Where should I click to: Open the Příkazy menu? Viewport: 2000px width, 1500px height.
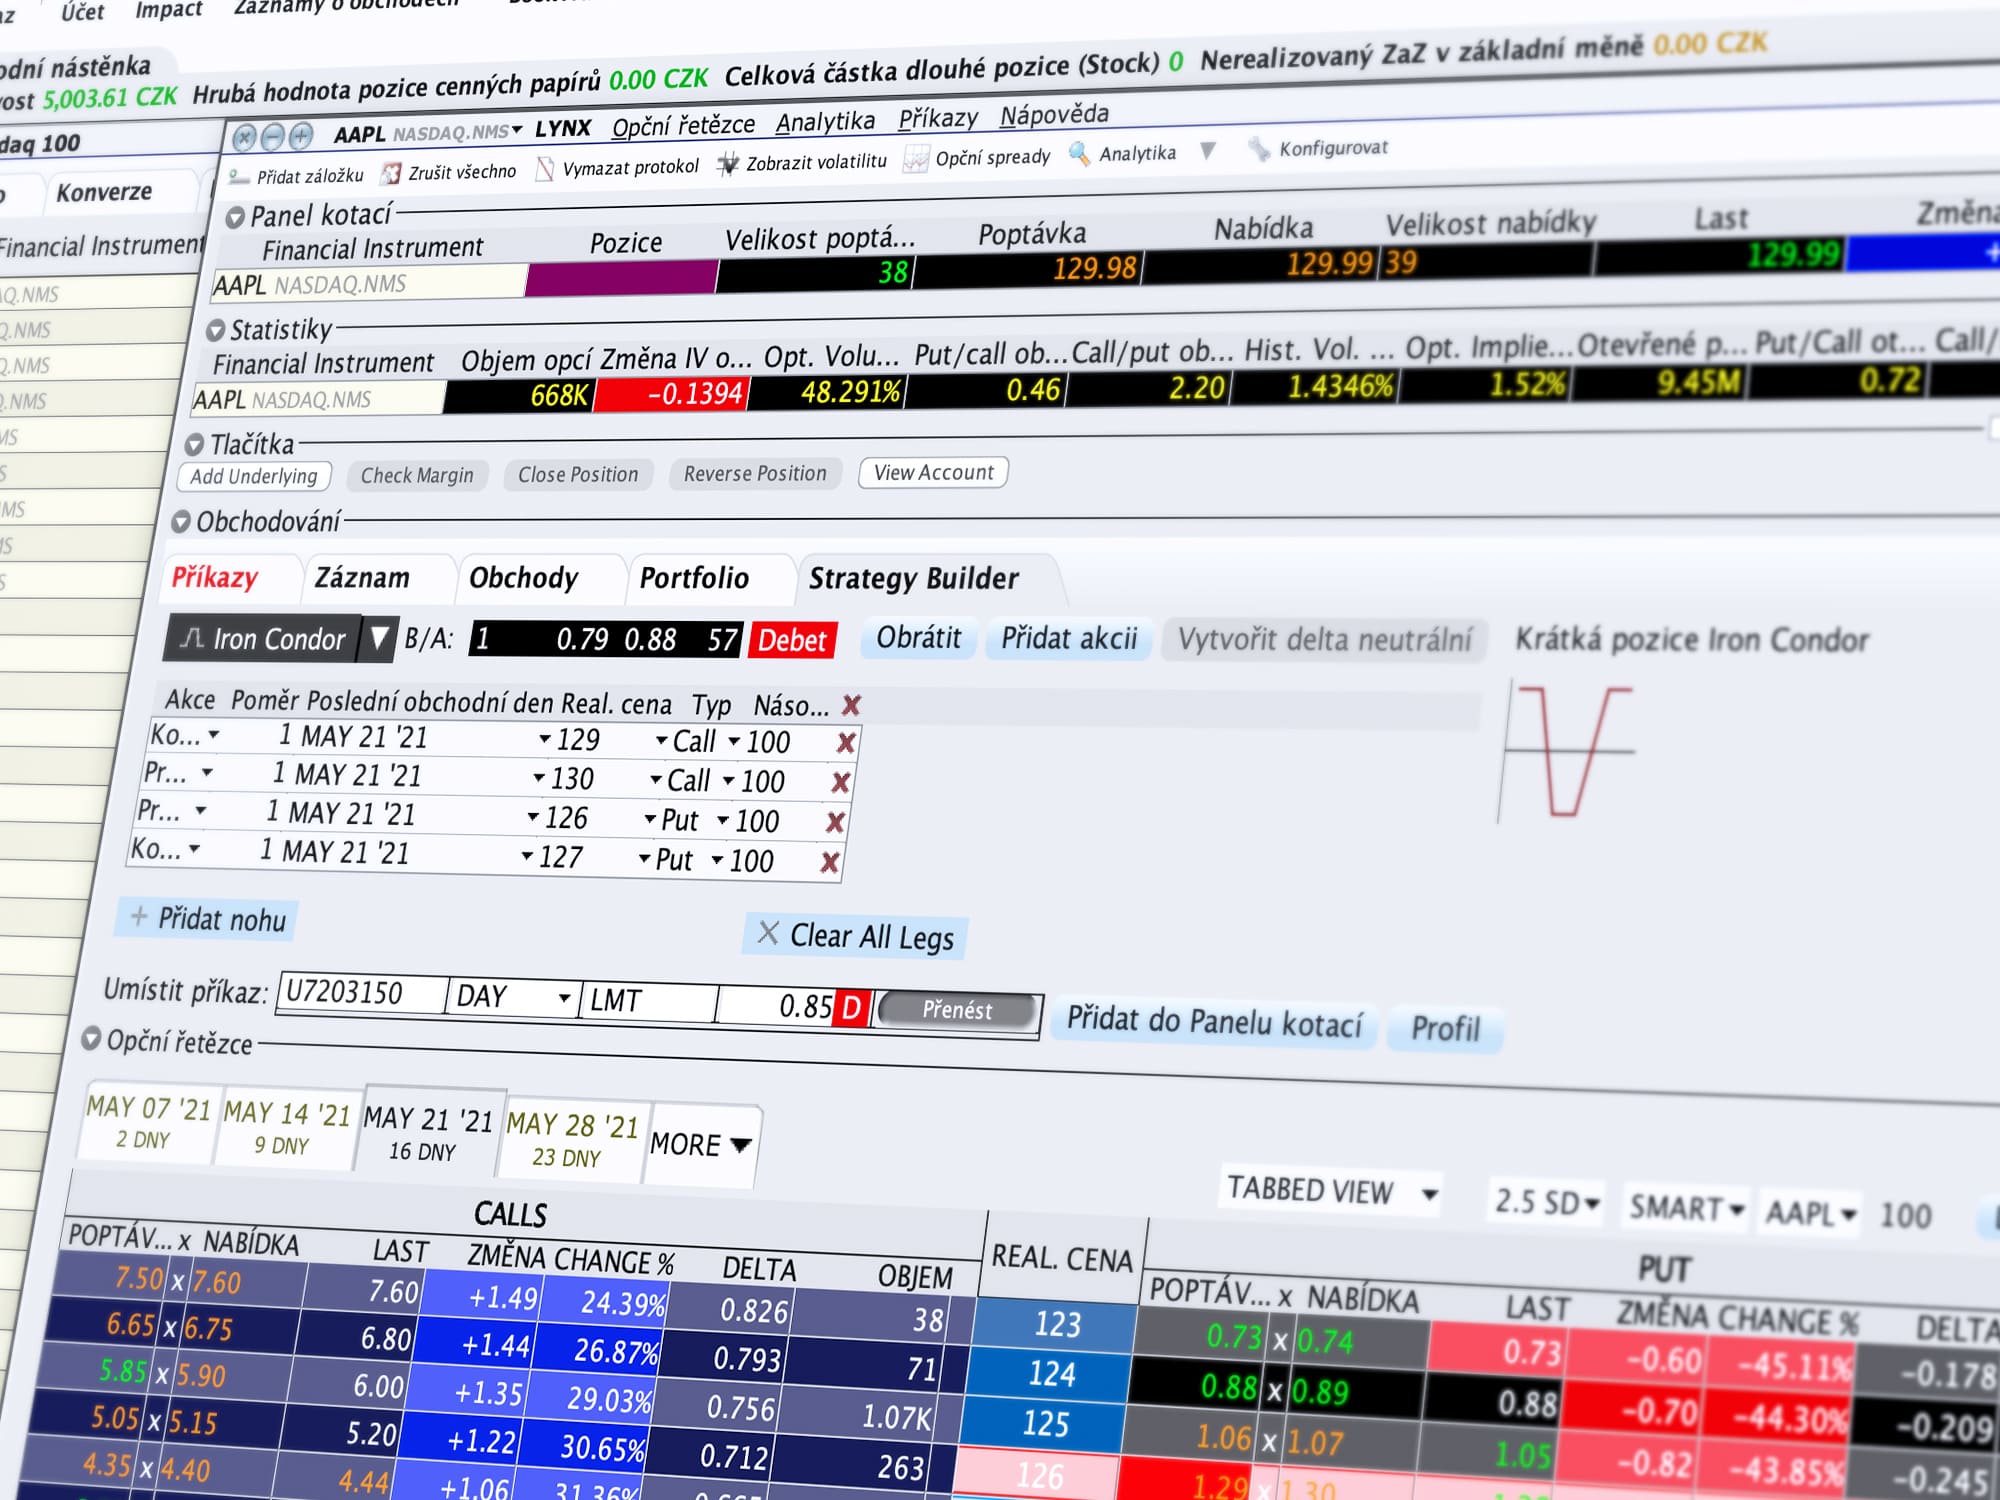tap(938, 119)
